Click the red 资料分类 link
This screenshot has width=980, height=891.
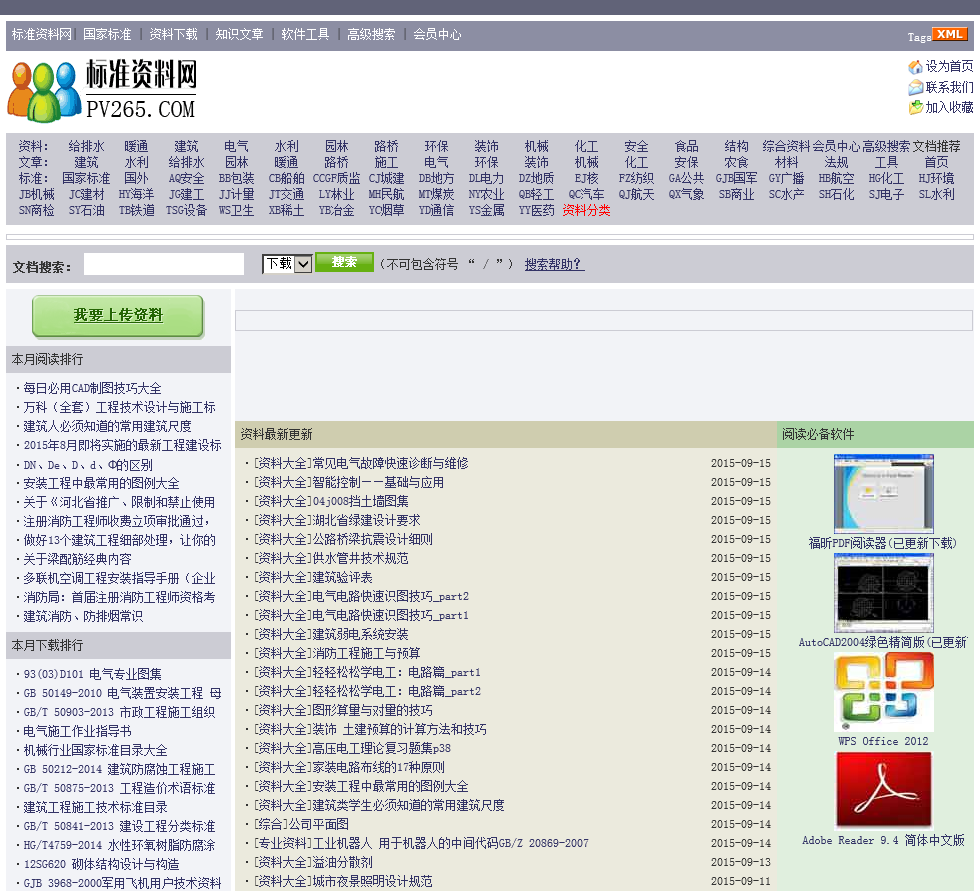(x=586, y=211)
